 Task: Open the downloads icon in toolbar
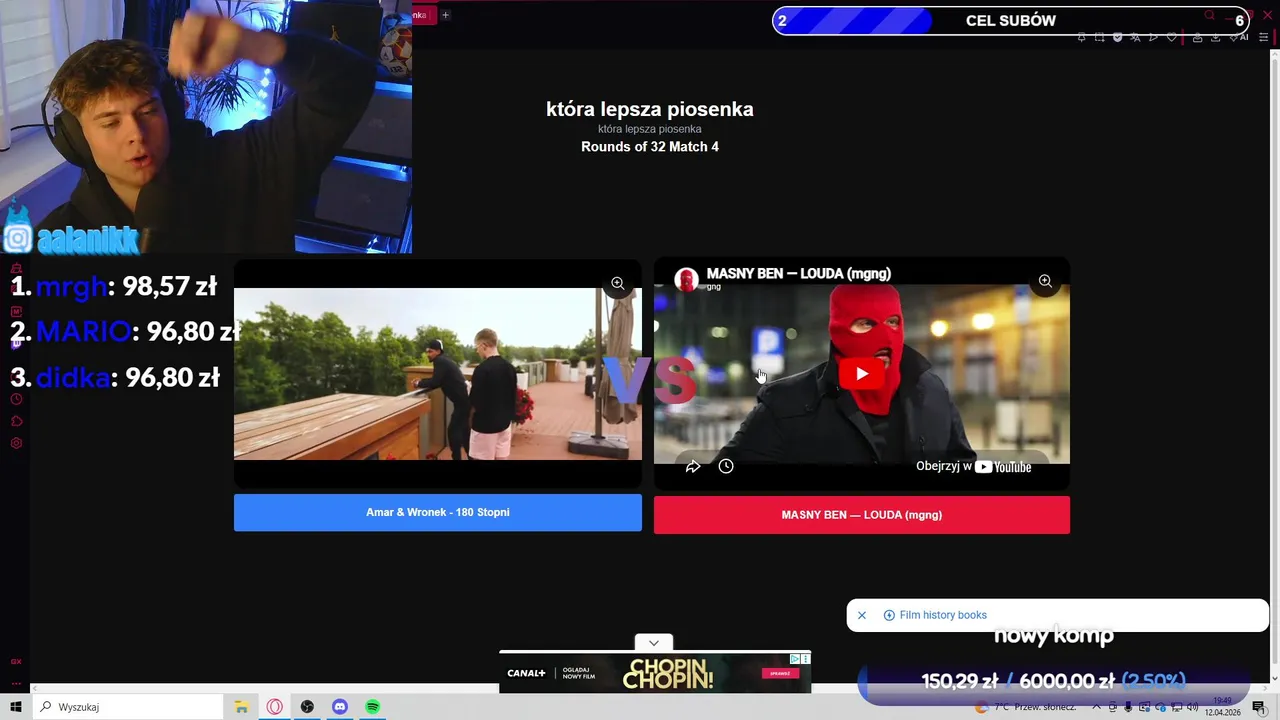coord(1215,37)
